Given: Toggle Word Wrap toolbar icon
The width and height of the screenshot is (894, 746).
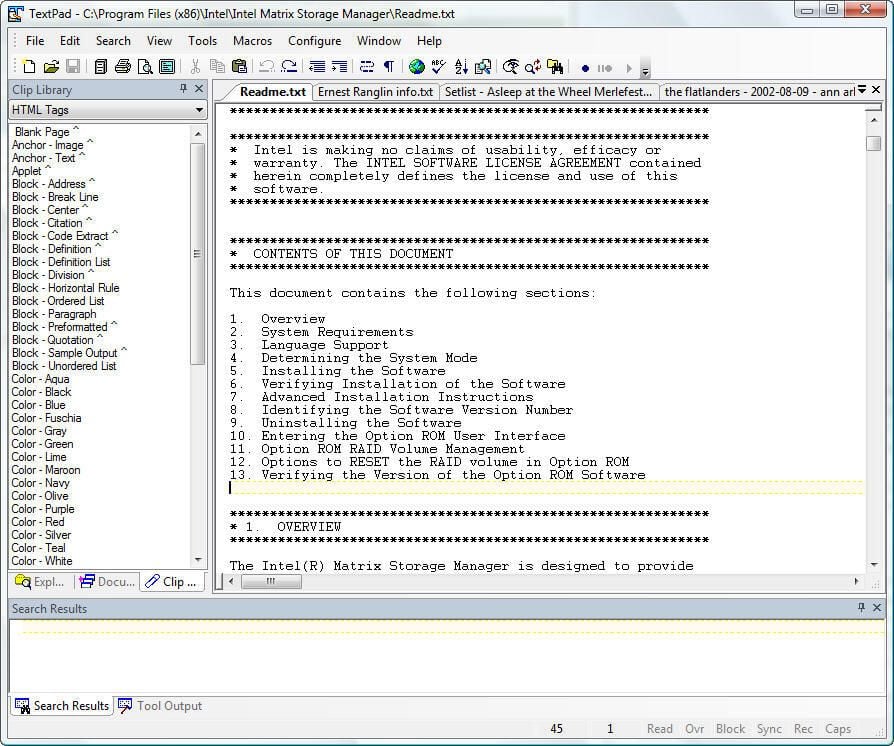Looking at the screenshot, I should coord(367,67).
